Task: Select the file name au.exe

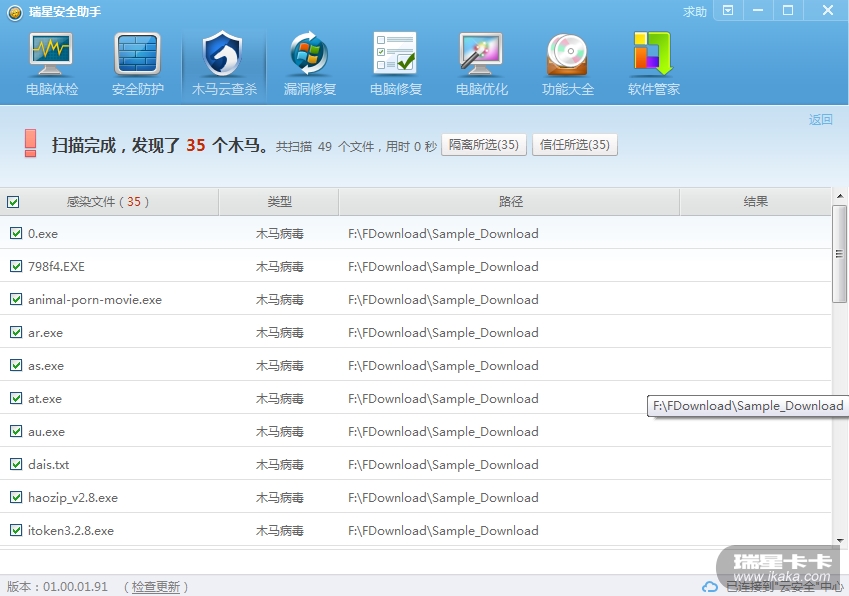Action: point(47,432)
